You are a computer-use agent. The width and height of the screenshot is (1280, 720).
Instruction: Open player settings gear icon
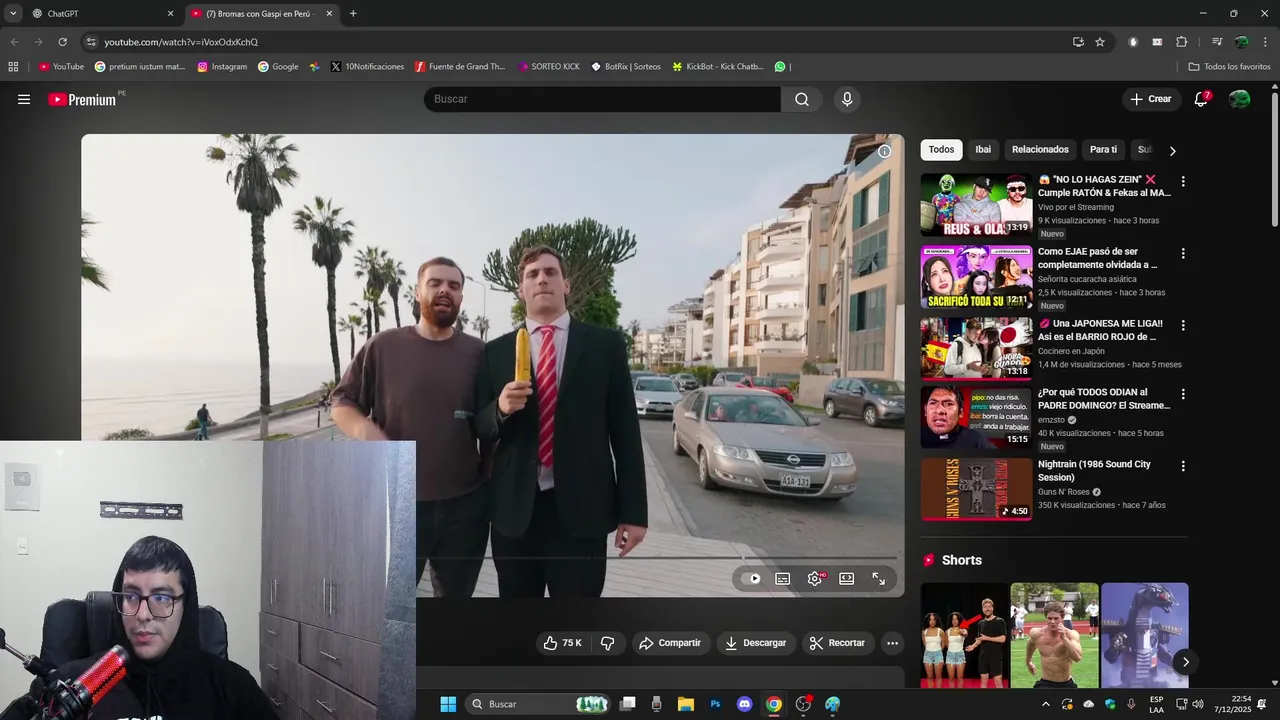[815, 578]
